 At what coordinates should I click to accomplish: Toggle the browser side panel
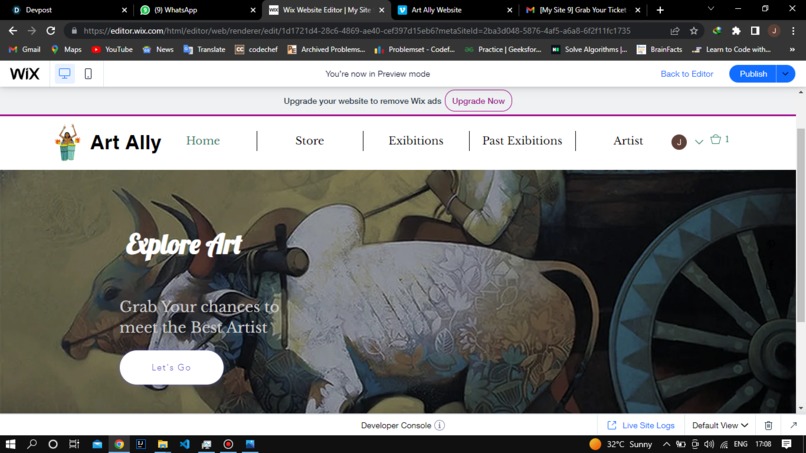755,31
